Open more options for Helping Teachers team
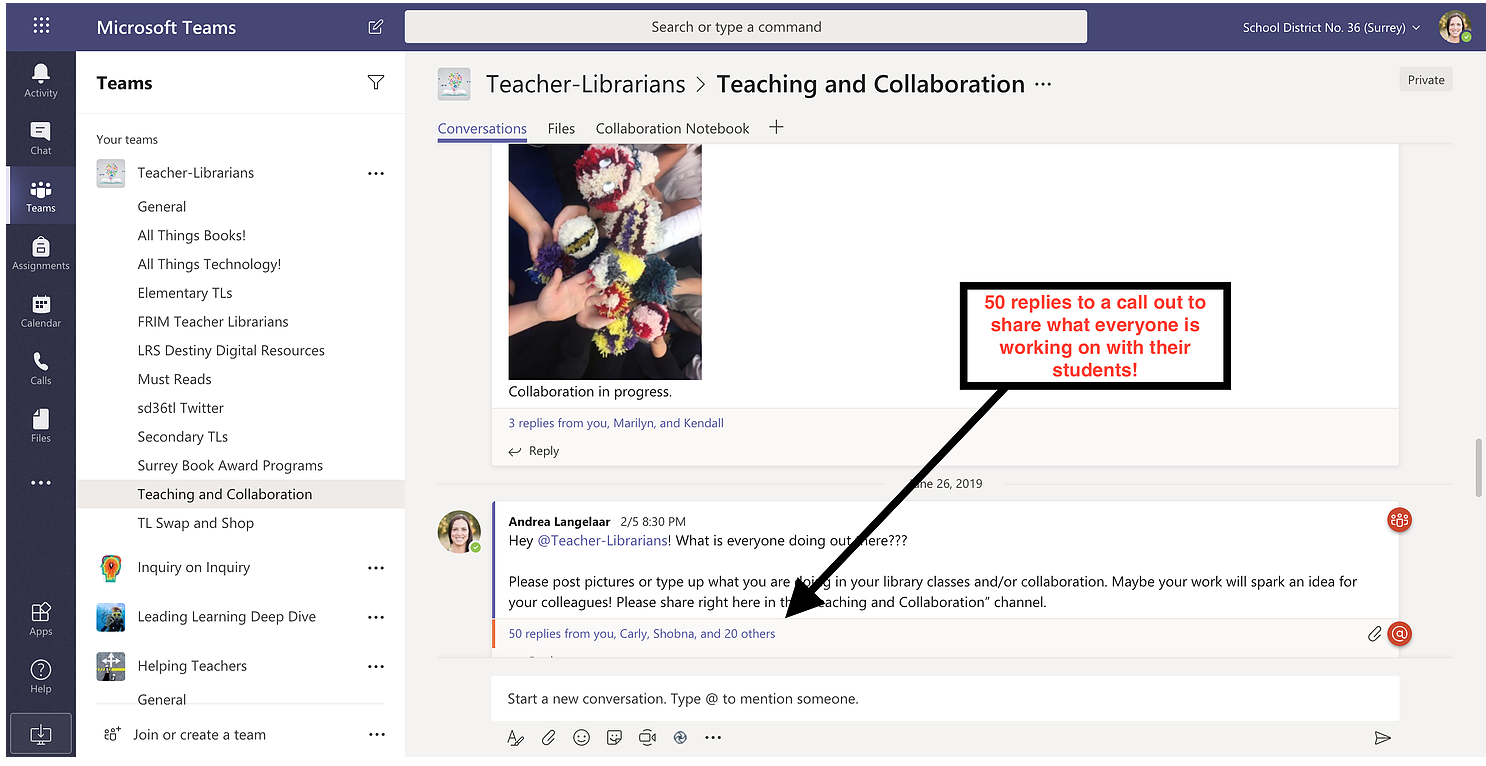This screenshot has width=1486, height=766. (376, 666)
